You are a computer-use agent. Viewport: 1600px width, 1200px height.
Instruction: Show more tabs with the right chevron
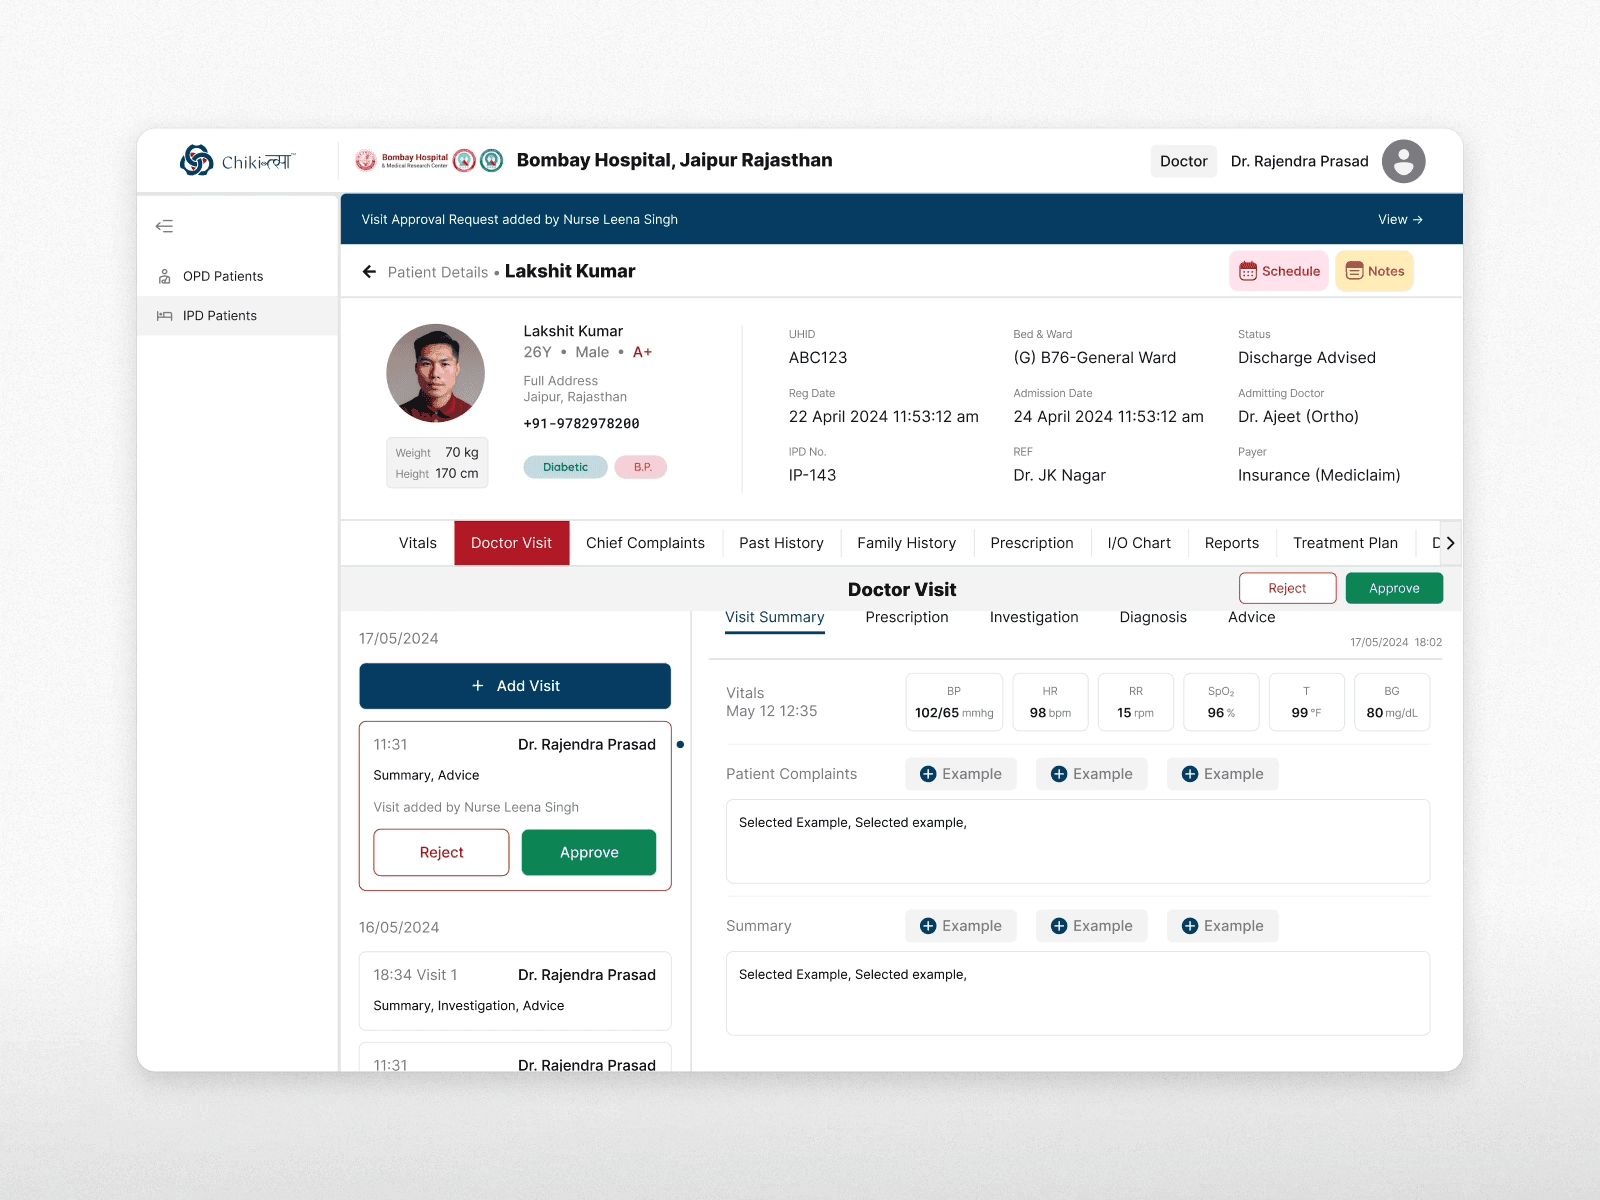point(1450,543)
